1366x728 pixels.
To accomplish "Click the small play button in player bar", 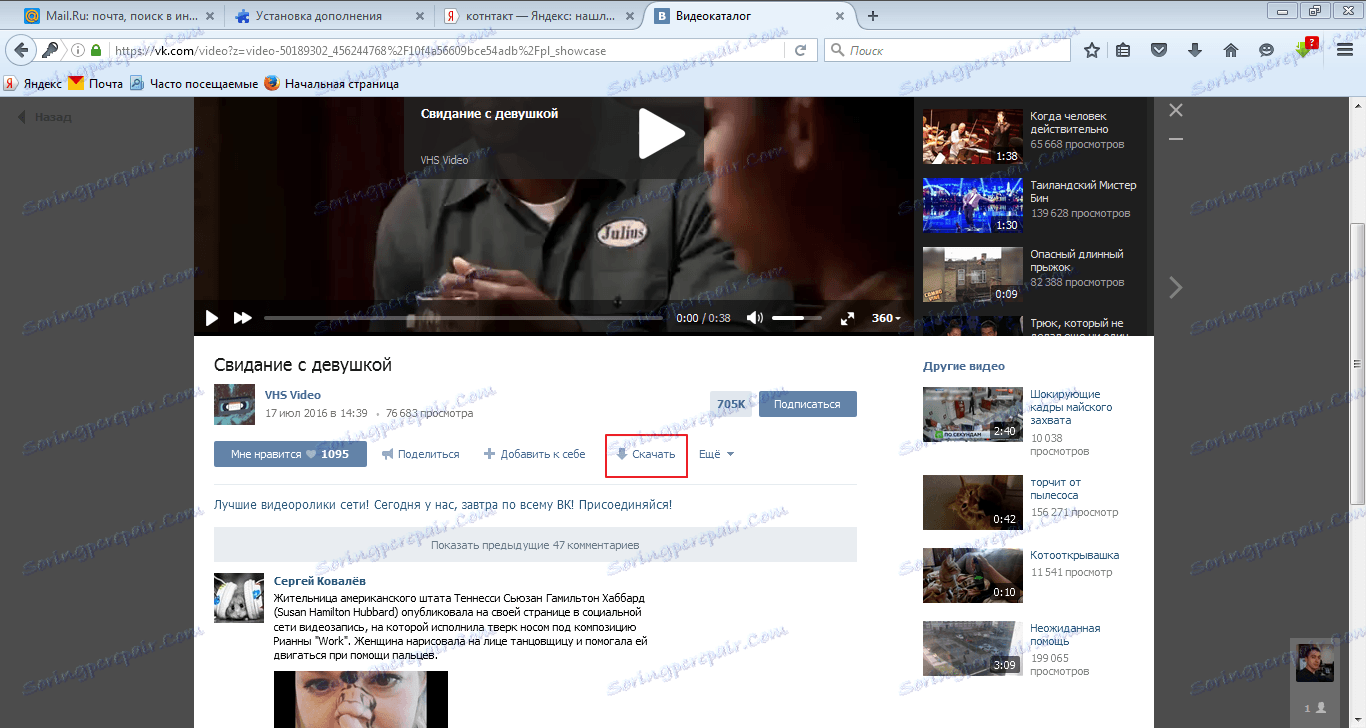I will 211,318.
